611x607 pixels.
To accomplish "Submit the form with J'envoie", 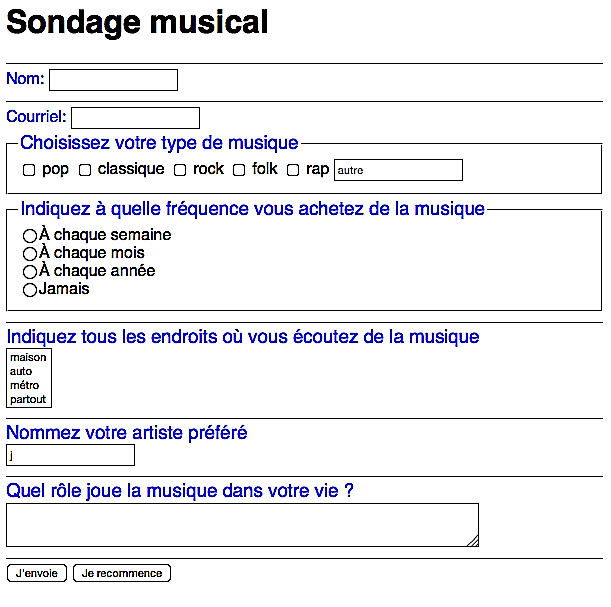I will point(37,573).
